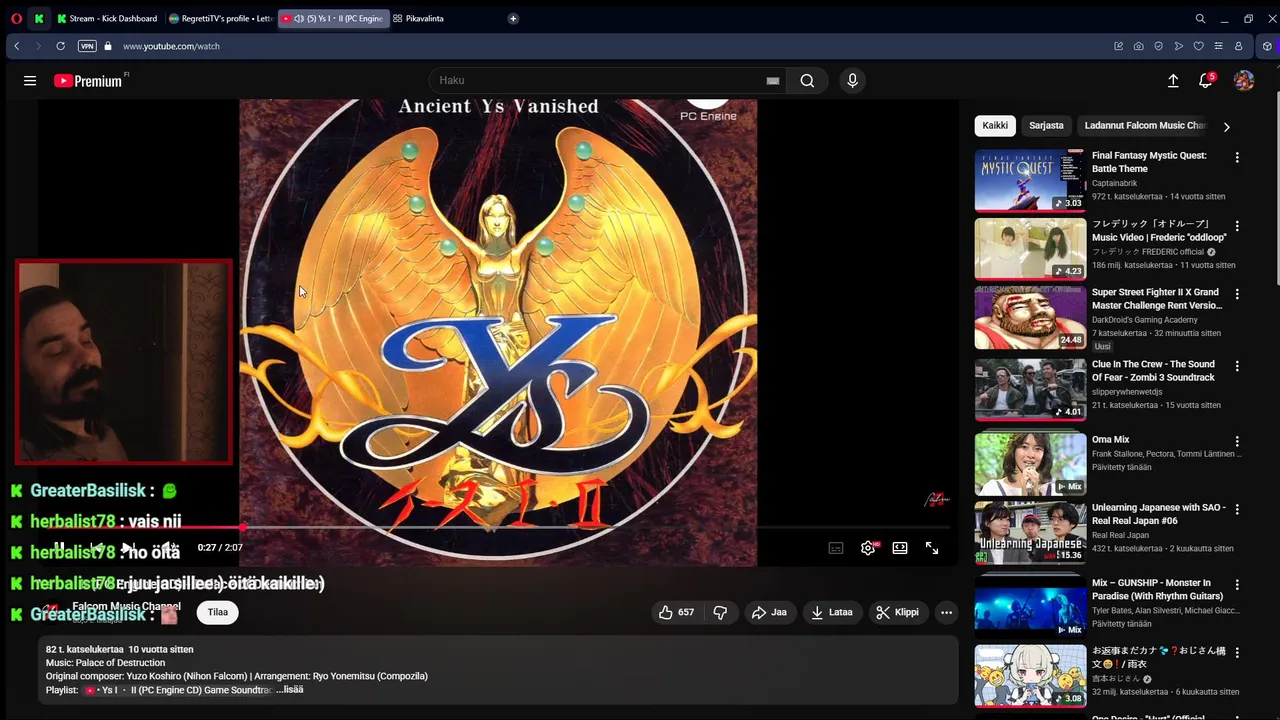The image size is (1280, 720).
Task: Open video settings gear
Action: pos(868,548)
